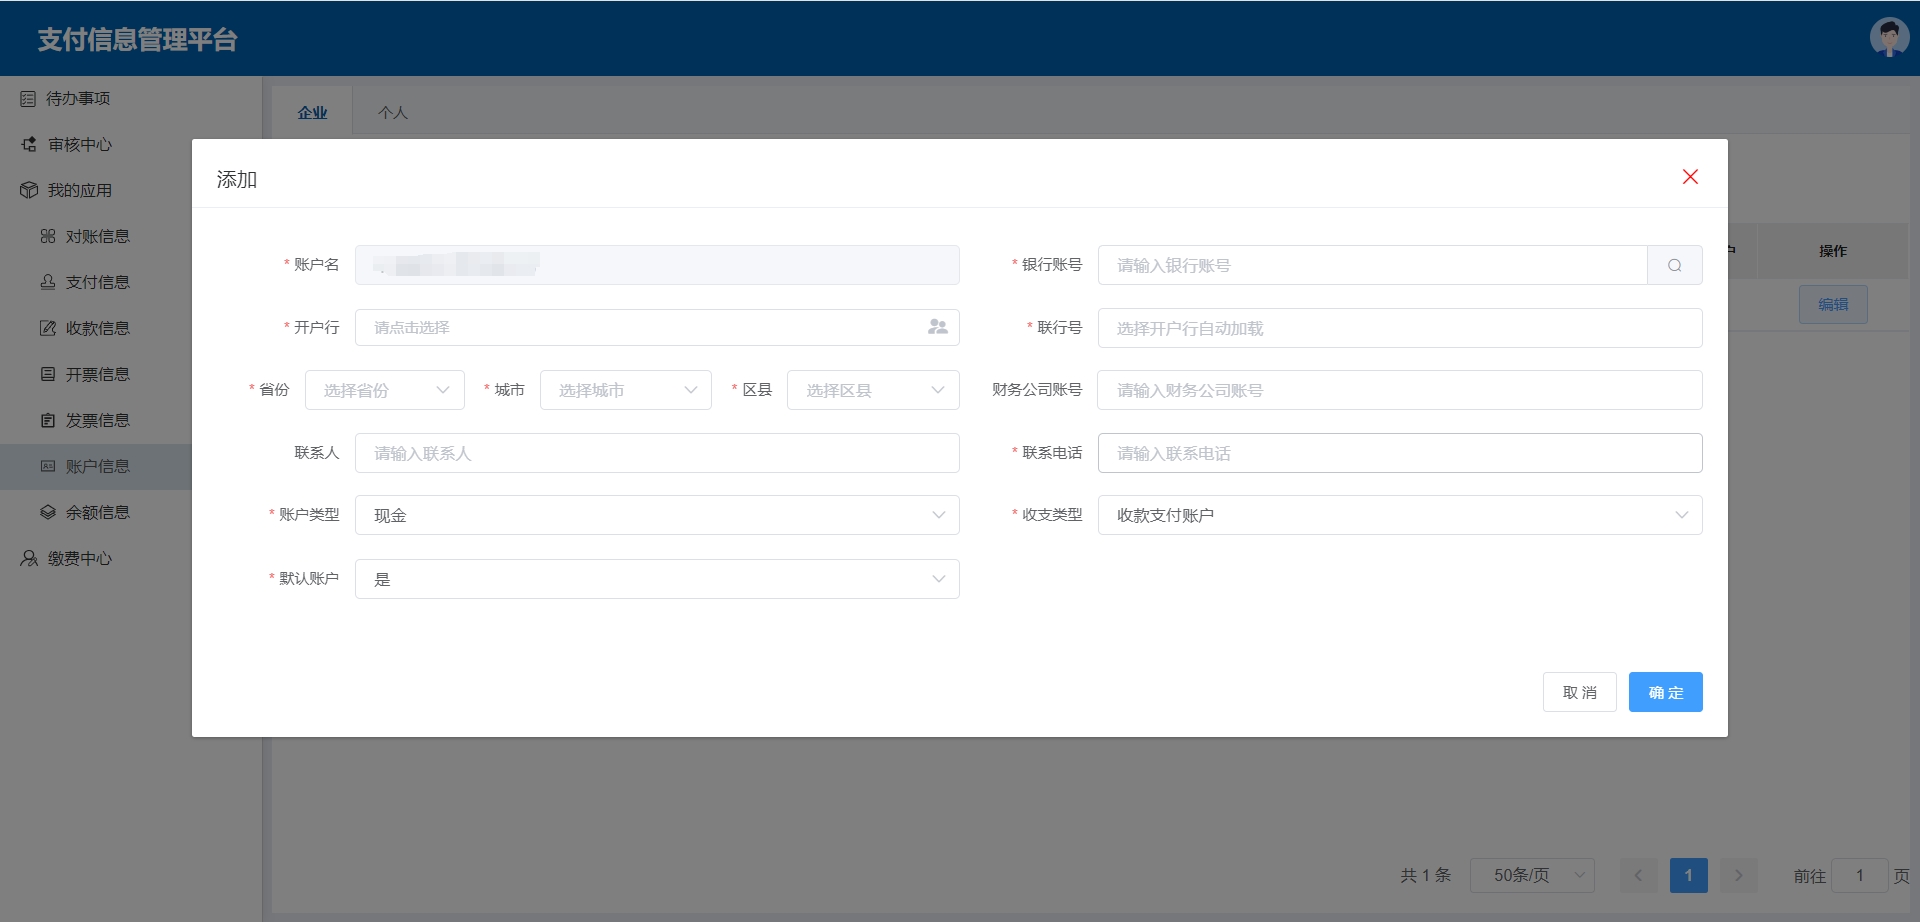Screen dimensions: 1920x922
Task: Expand the 默认账户 dropdown set to 是
Action: (657, 579)
